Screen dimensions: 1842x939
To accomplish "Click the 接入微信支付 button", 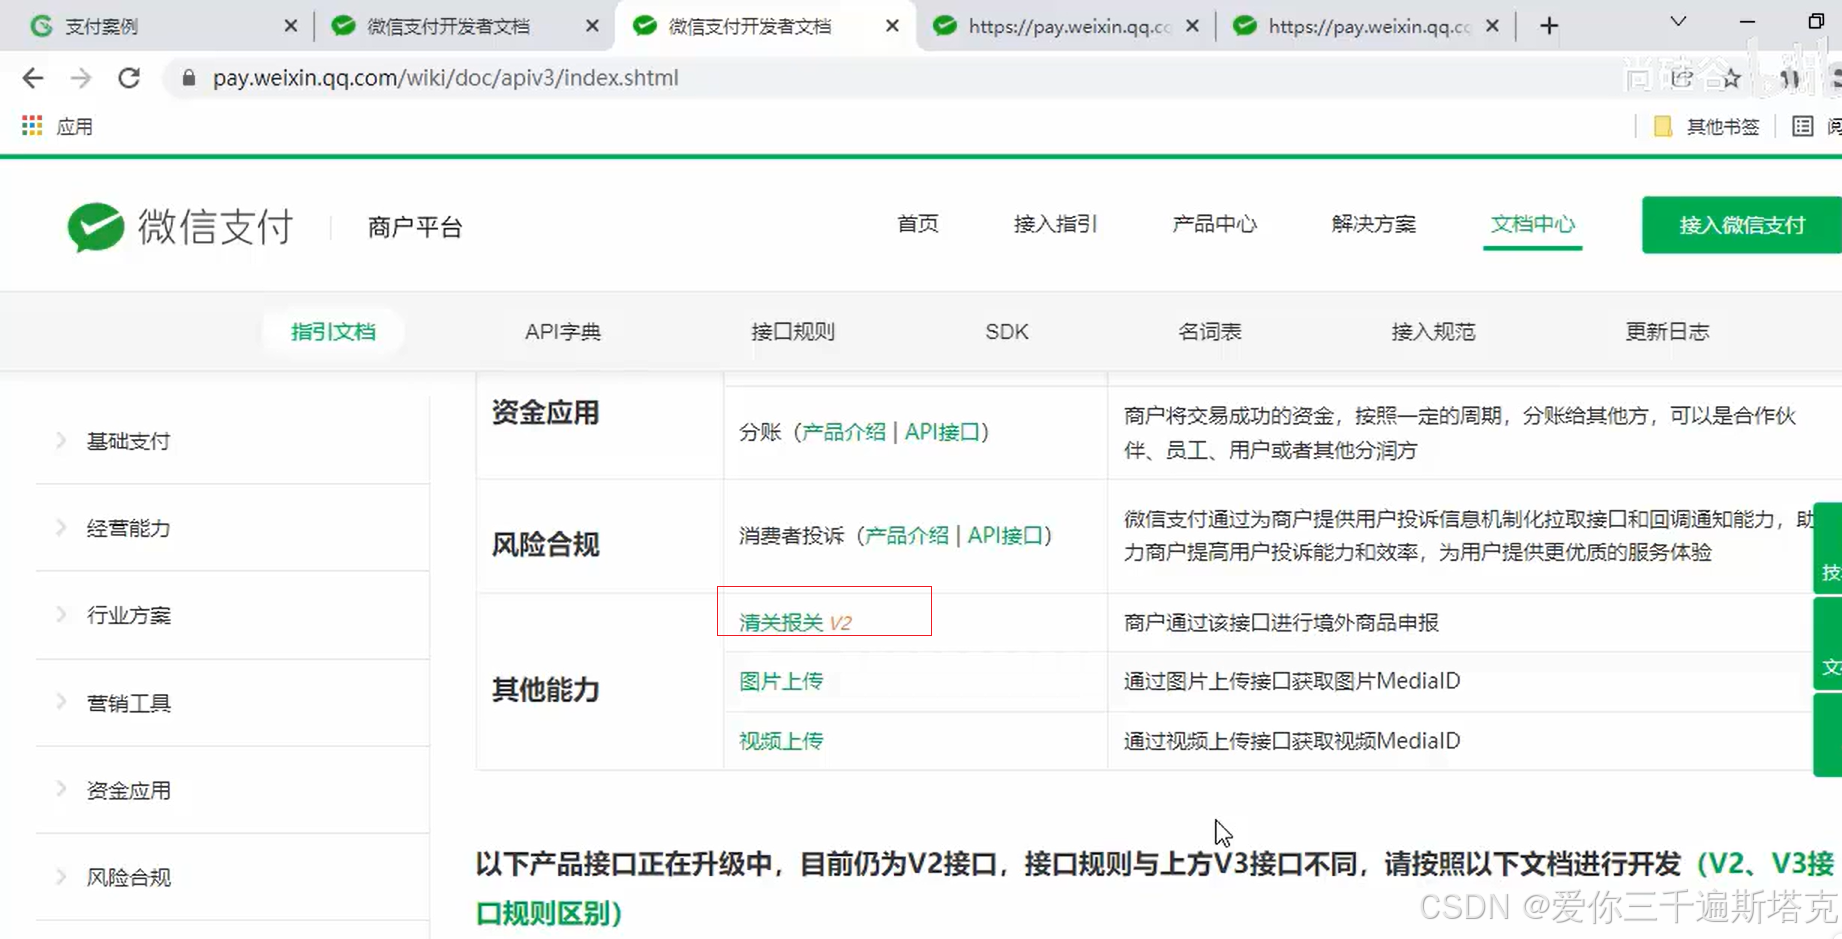I will click(x=1740, y=225).
